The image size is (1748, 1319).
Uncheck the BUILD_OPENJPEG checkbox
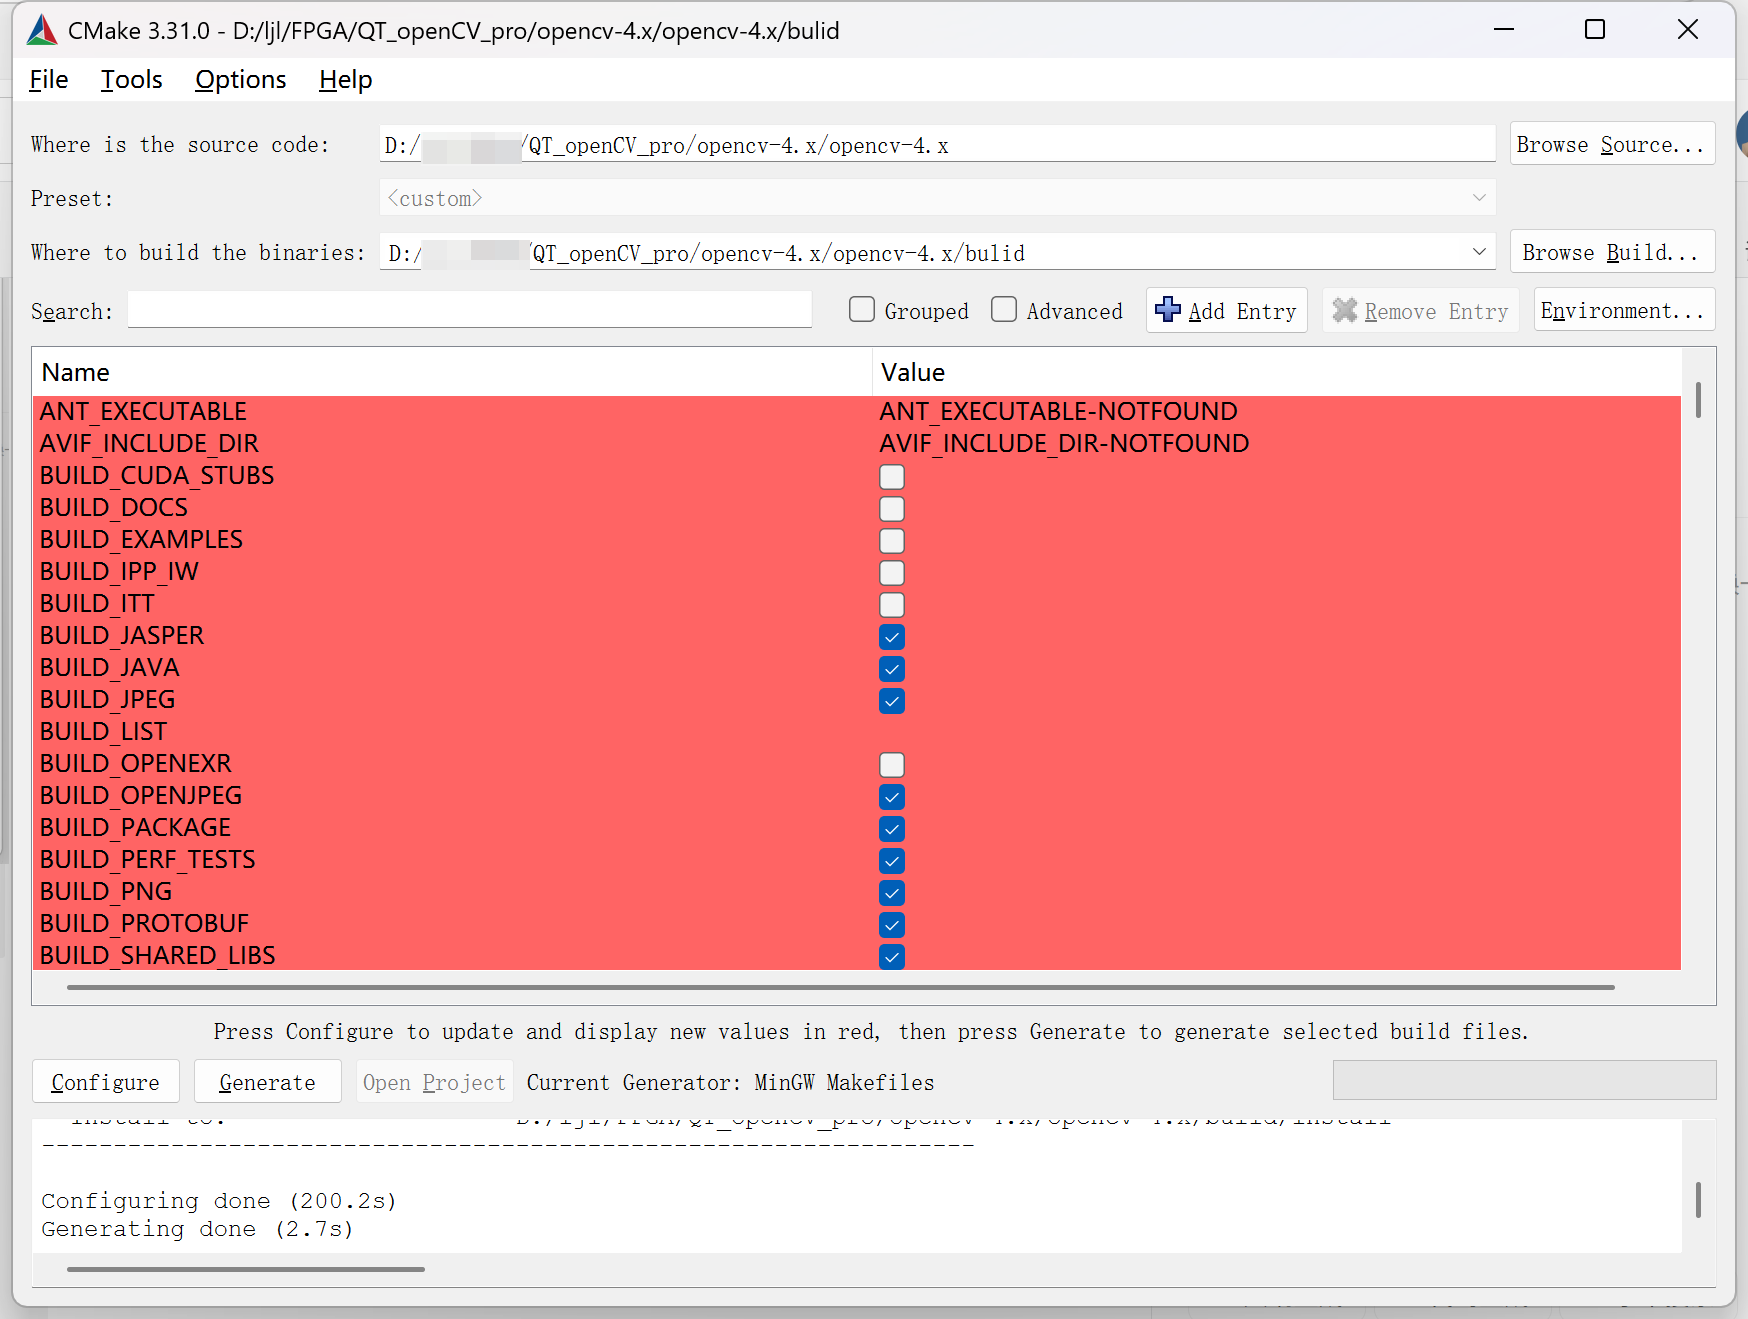892,797
